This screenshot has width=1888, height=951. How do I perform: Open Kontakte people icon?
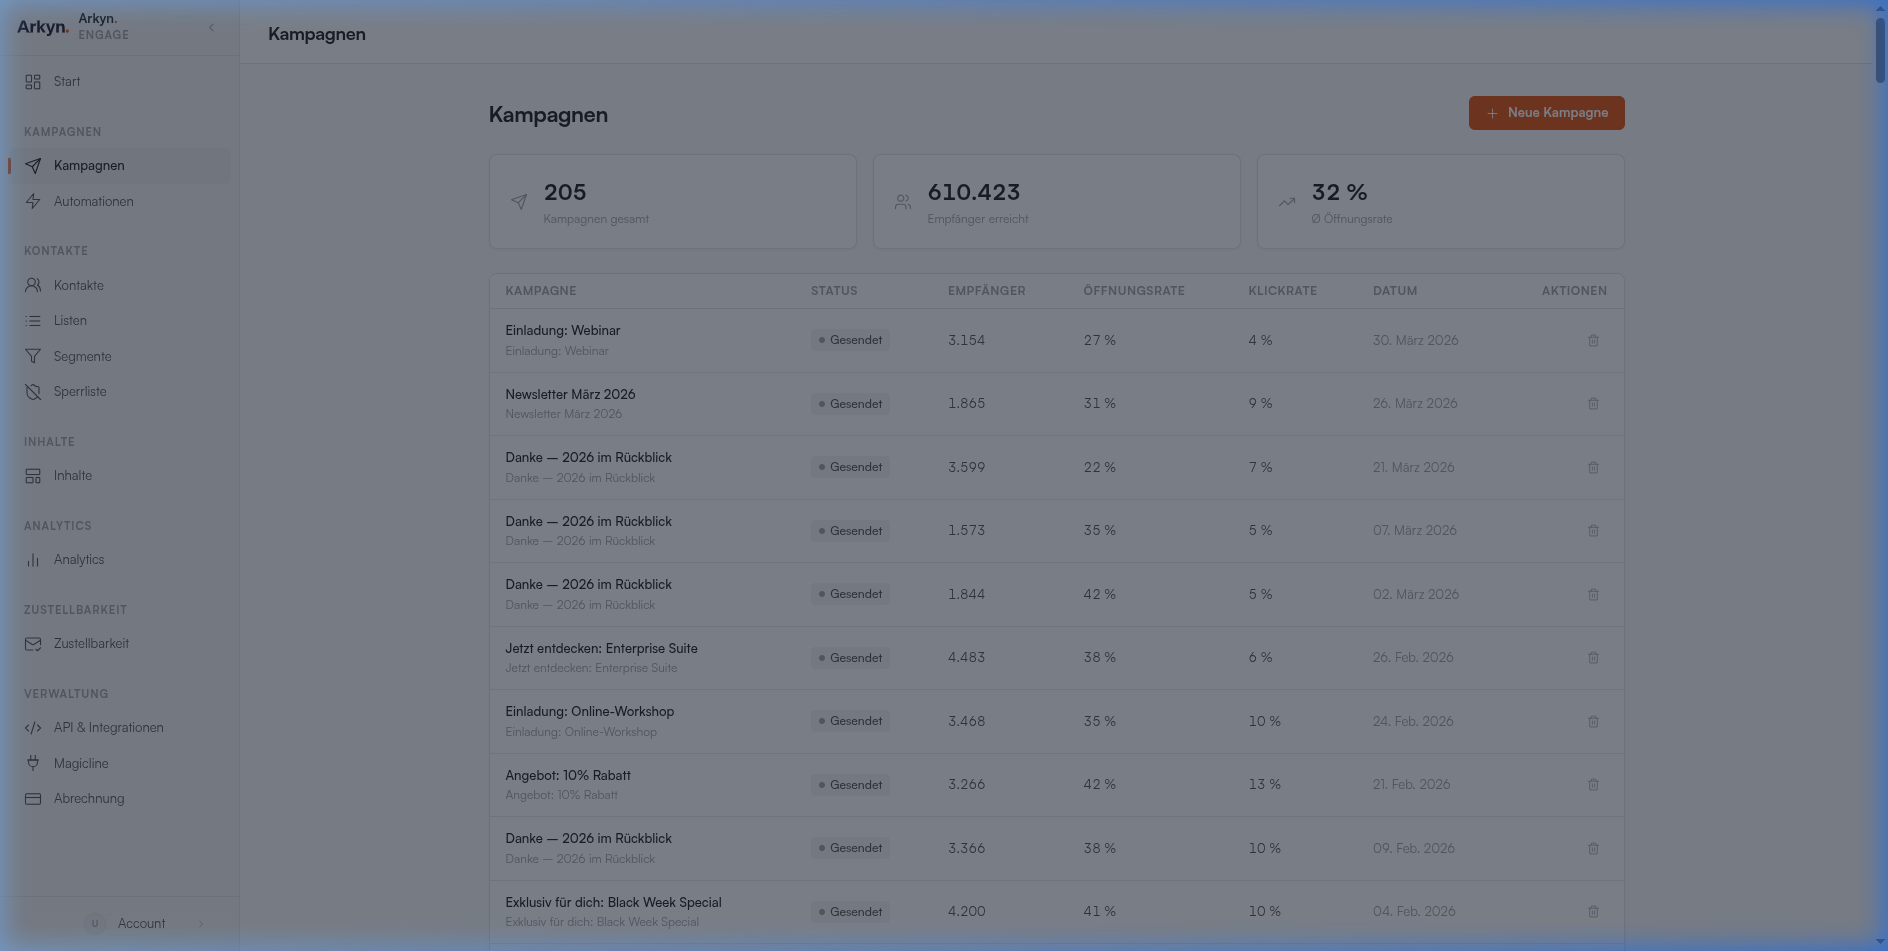point(33,286)
